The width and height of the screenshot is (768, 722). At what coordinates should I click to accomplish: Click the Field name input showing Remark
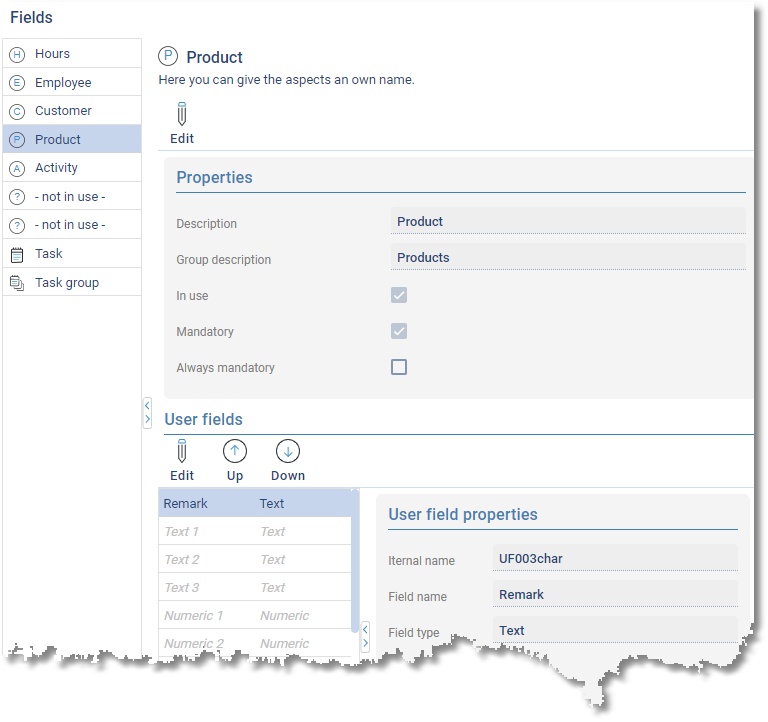coord(615,594)
